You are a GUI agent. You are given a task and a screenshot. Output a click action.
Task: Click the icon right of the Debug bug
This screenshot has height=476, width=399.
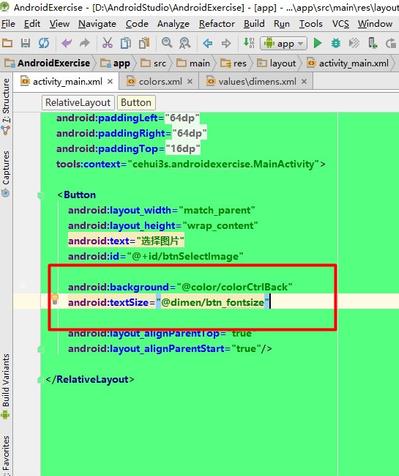point(354,43)
